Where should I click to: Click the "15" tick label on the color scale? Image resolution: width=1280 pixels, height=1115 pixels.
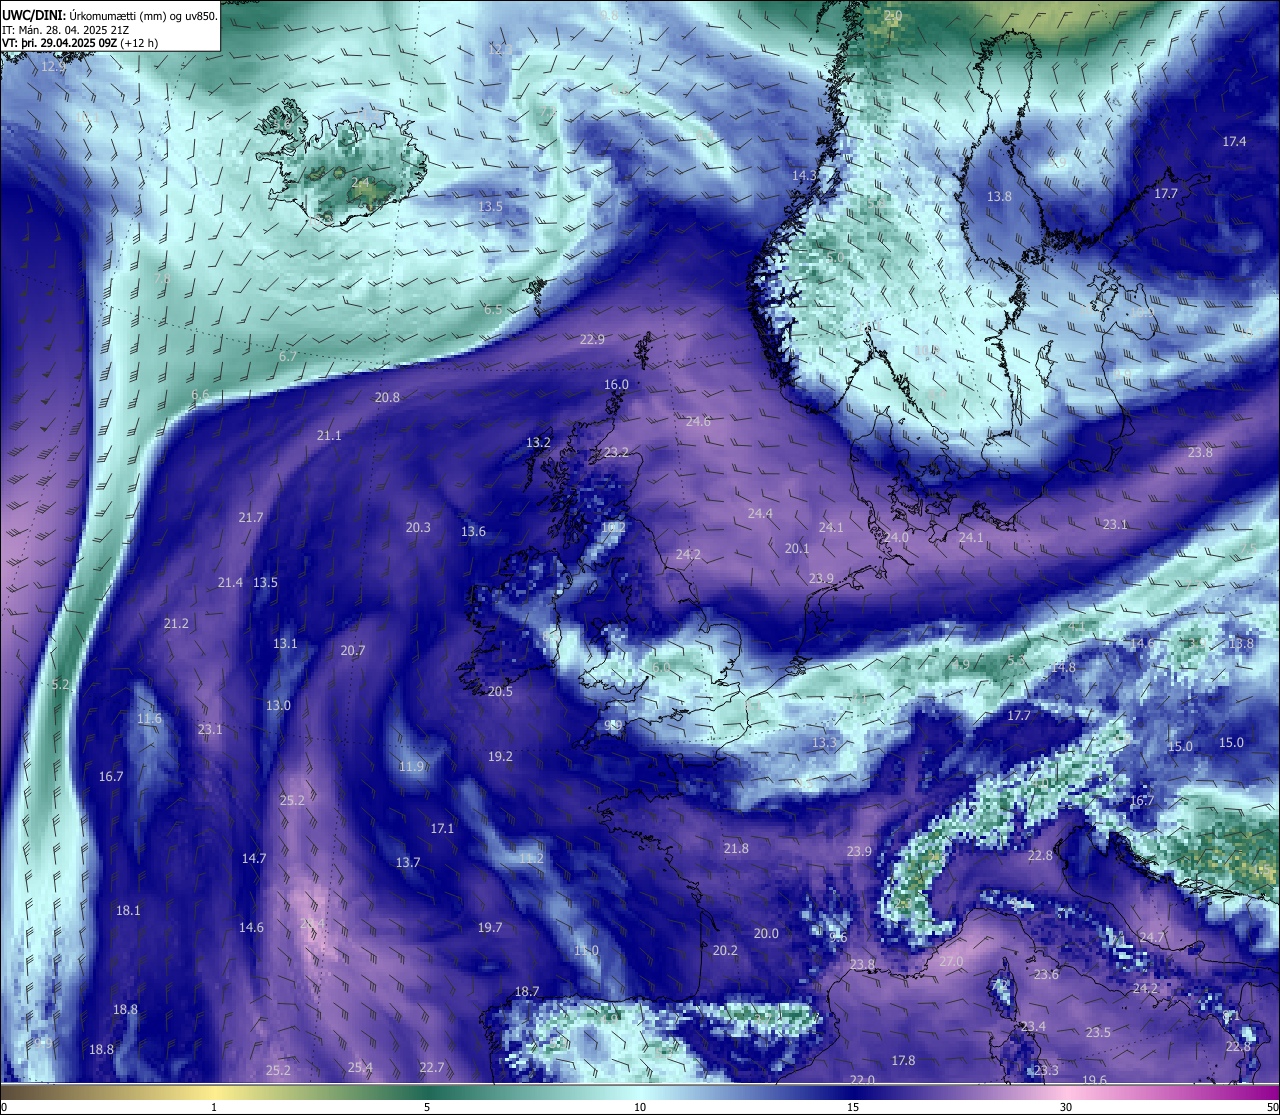pos(853,1107)
